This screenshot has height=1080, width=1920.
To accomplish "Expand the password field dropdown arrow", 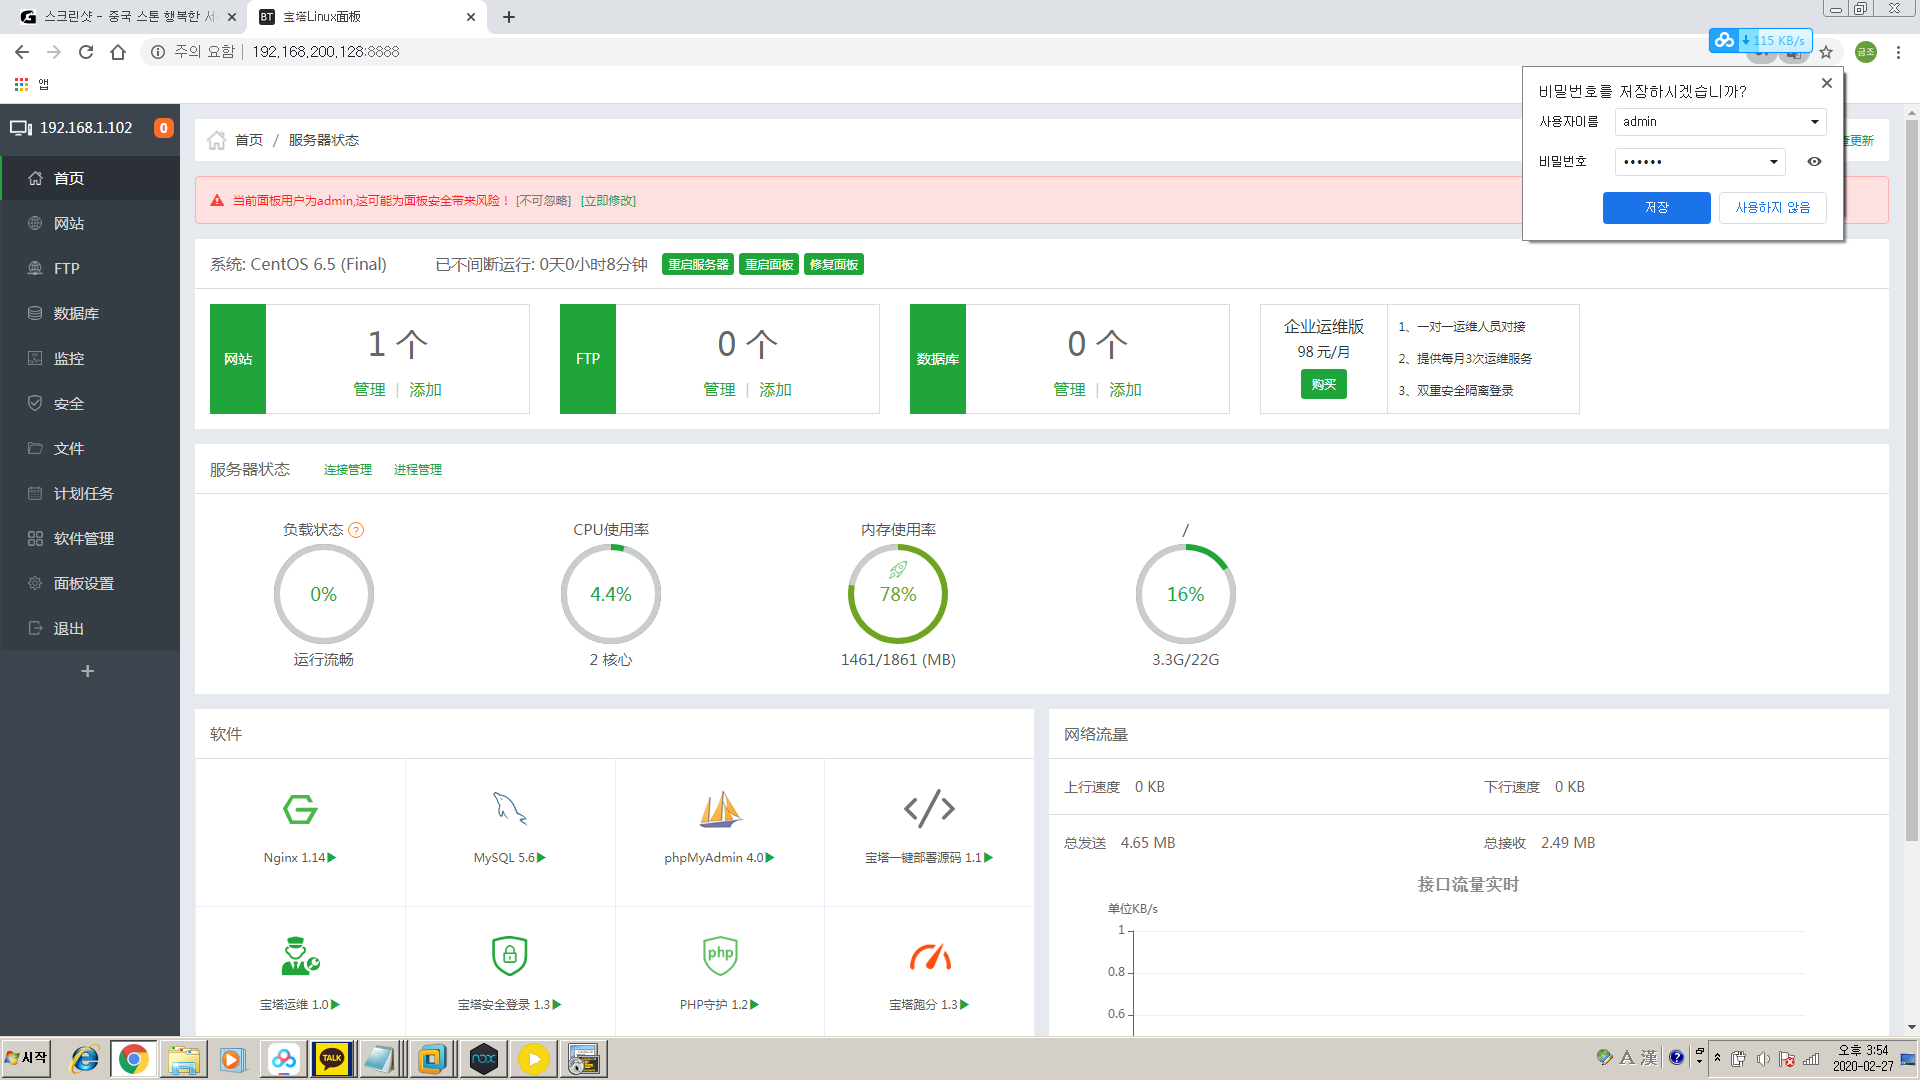I will click(1773, 162).
